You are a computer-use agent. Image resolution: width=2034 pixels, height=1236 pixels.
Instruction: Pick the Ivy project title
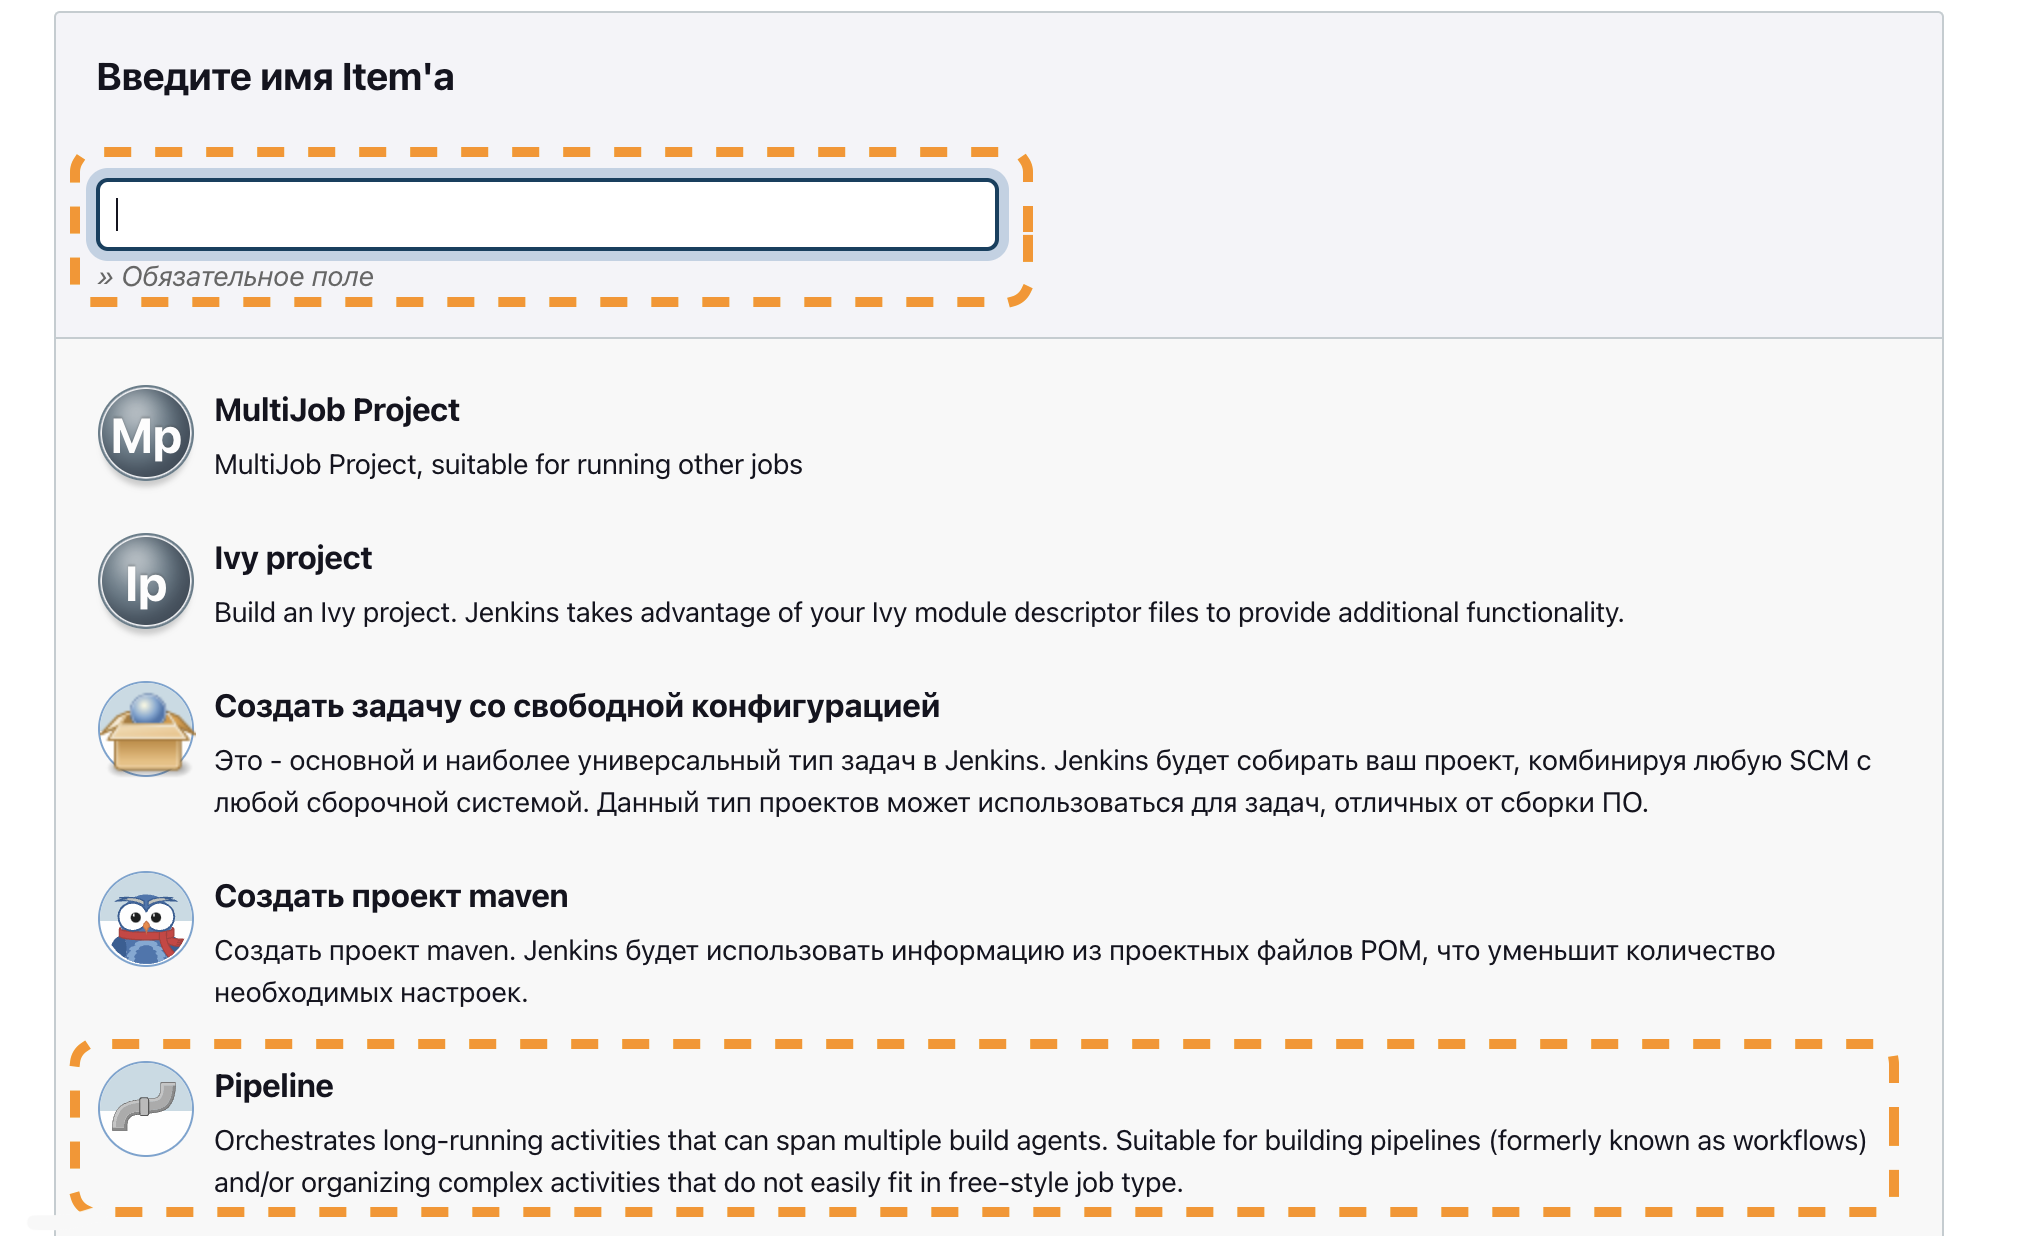[x=293, y=558]
